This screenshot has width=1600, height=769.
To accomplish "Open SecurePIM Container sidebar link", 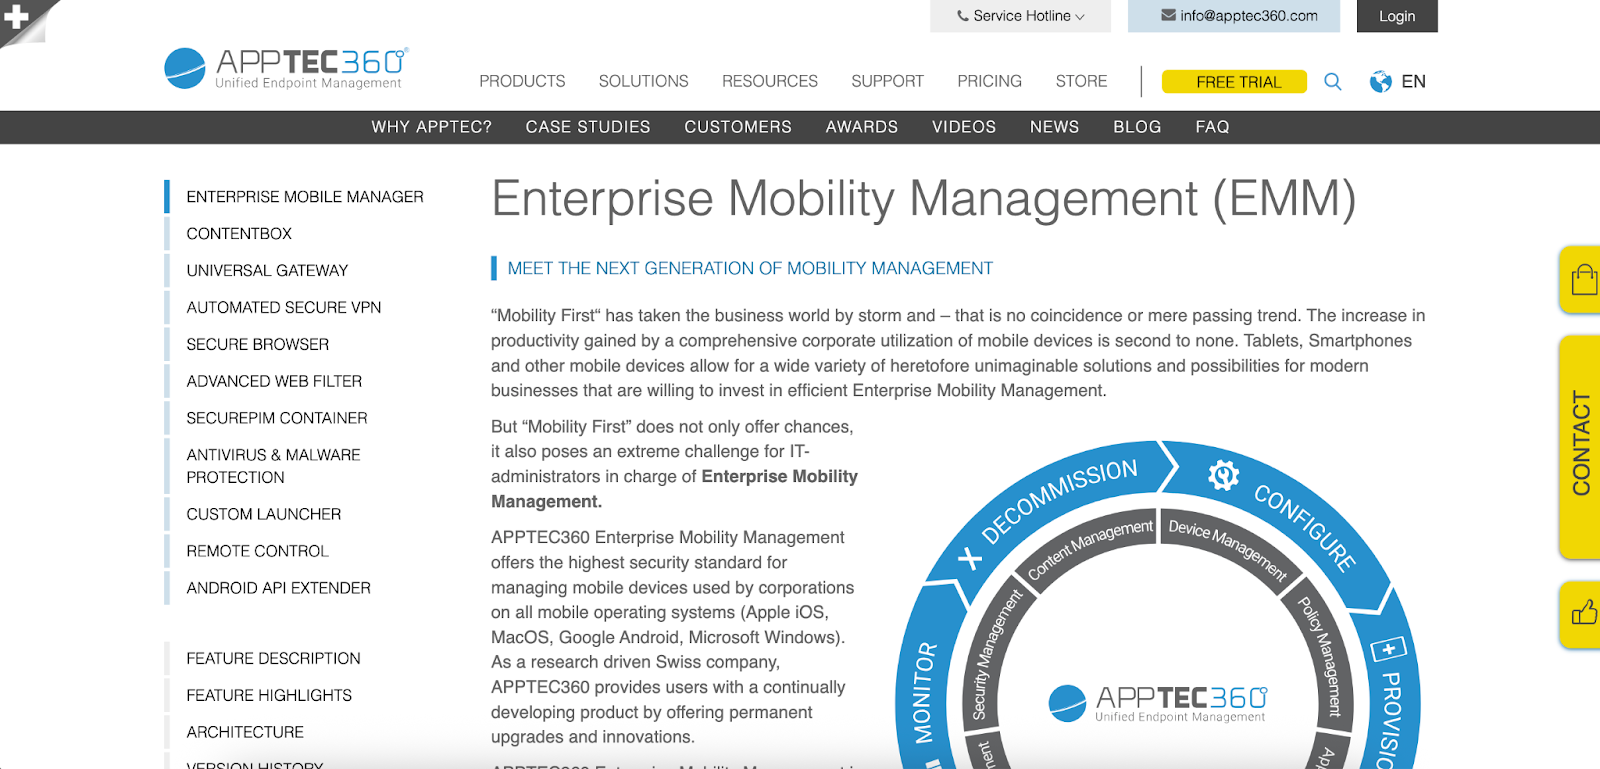I will [x=277, y=418].
